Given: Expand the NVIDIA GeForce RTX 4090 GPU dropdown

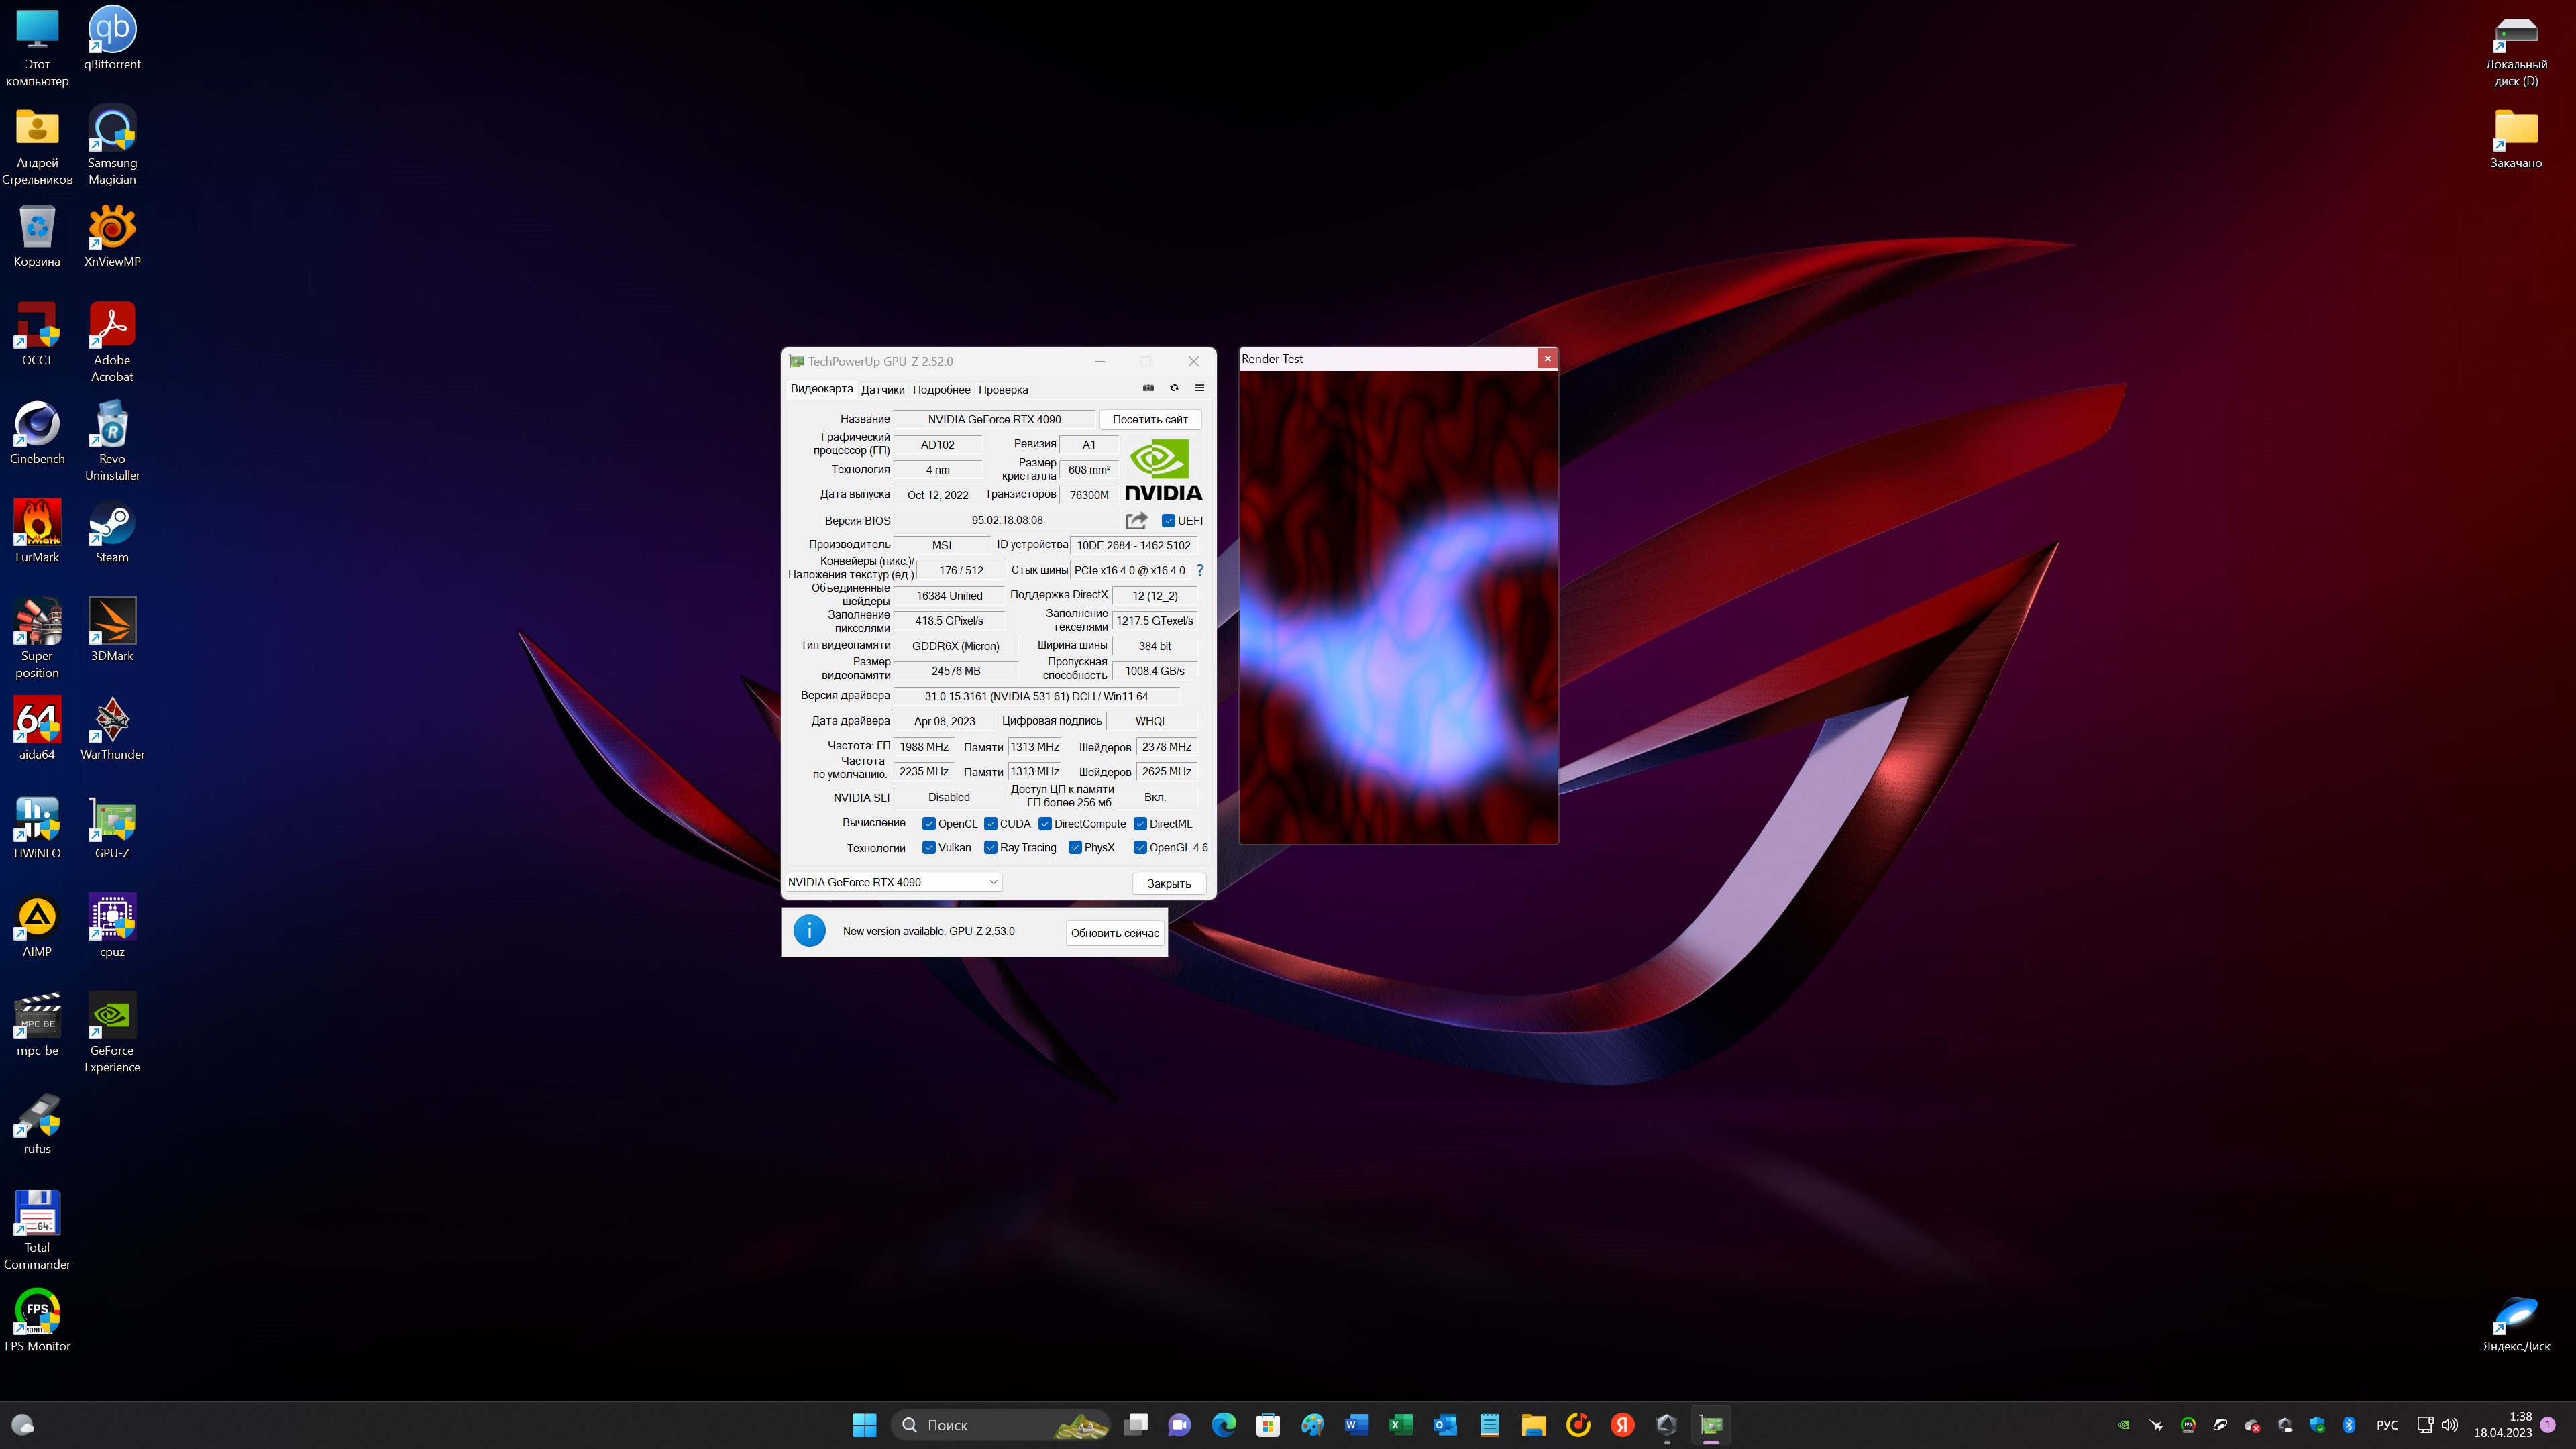Looking at the screenshot, I should pos(992,882).
